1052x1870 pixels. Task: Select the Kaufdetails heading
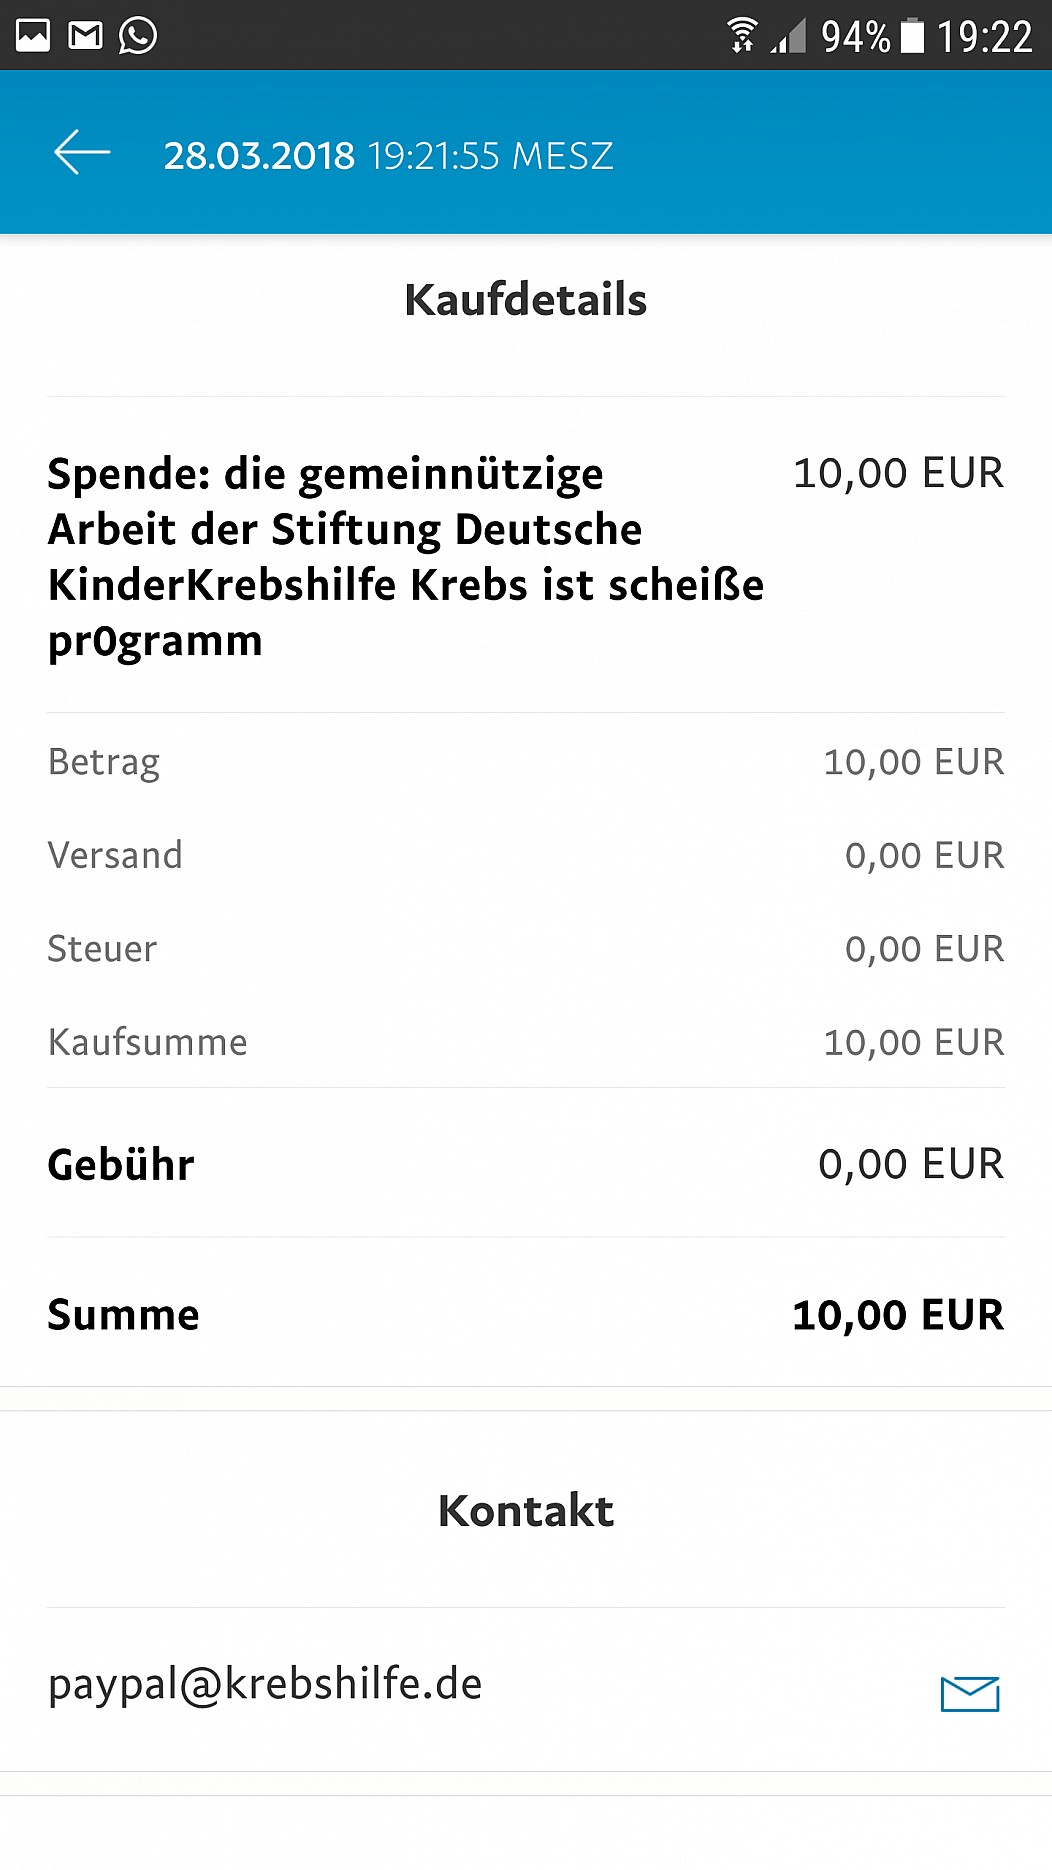tap(526, 300)
